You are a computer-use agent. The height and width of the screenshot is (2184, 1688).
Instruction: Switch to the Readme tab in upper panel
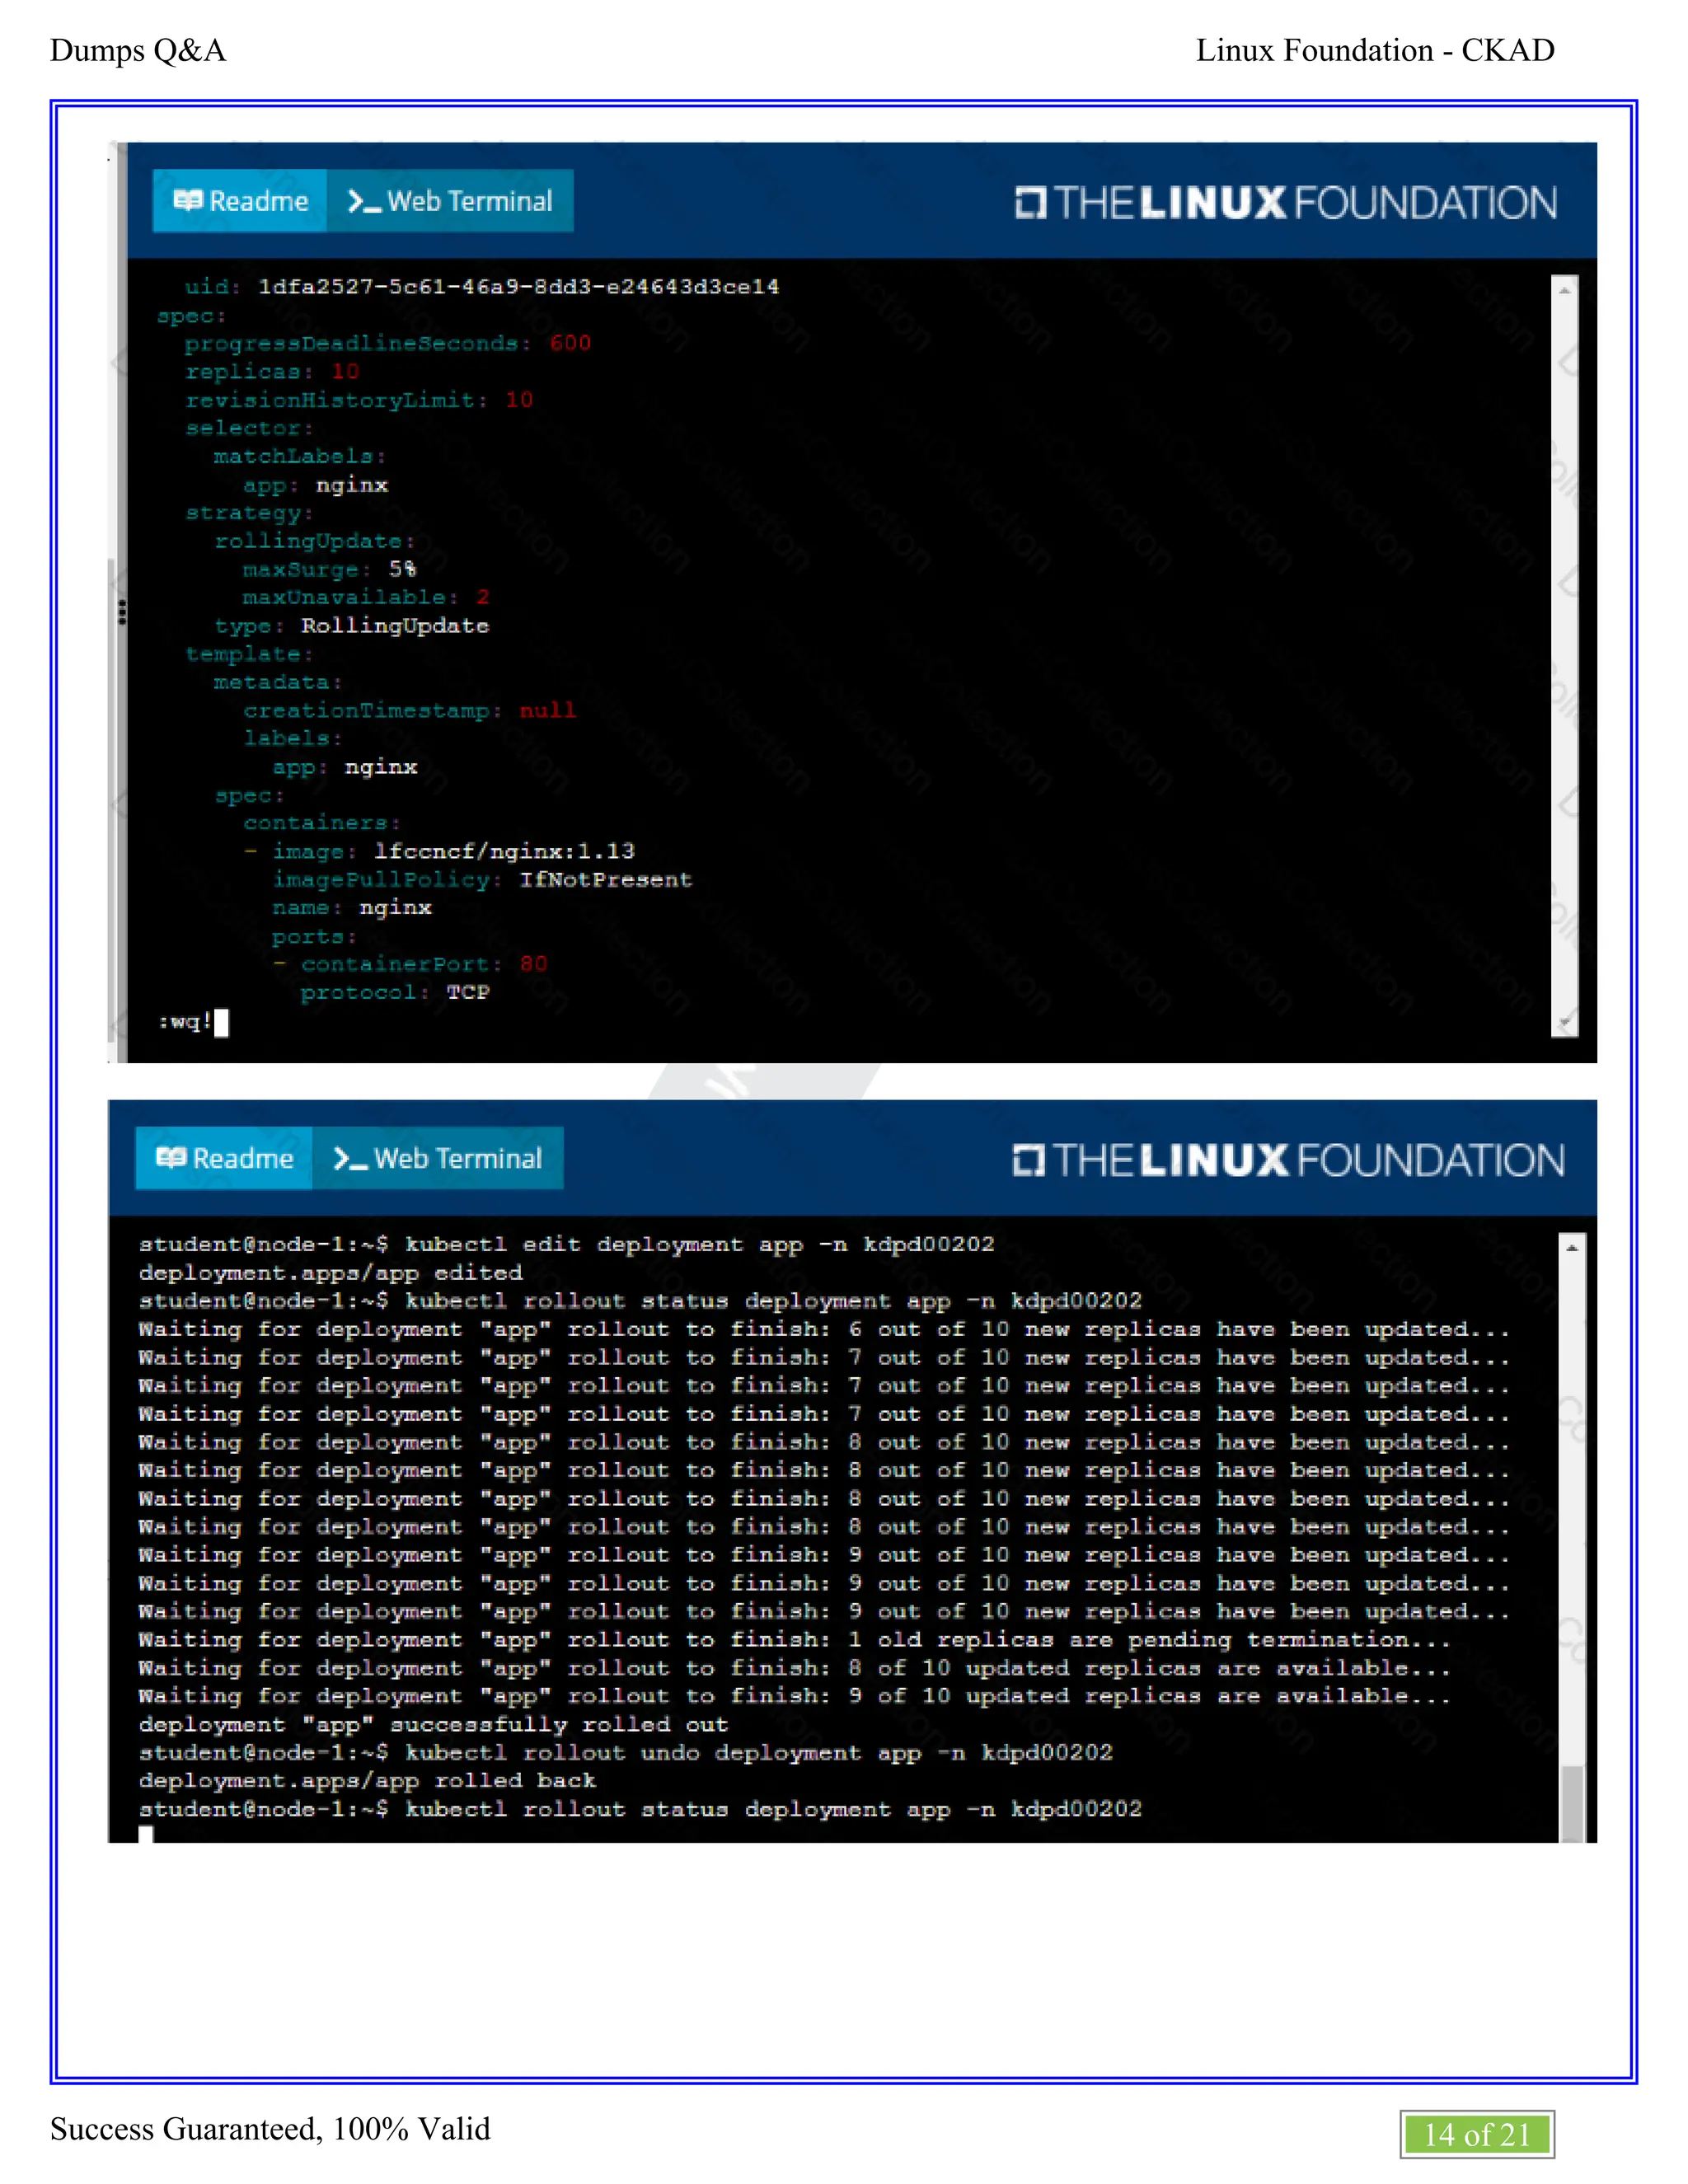[x=240, y=201]
